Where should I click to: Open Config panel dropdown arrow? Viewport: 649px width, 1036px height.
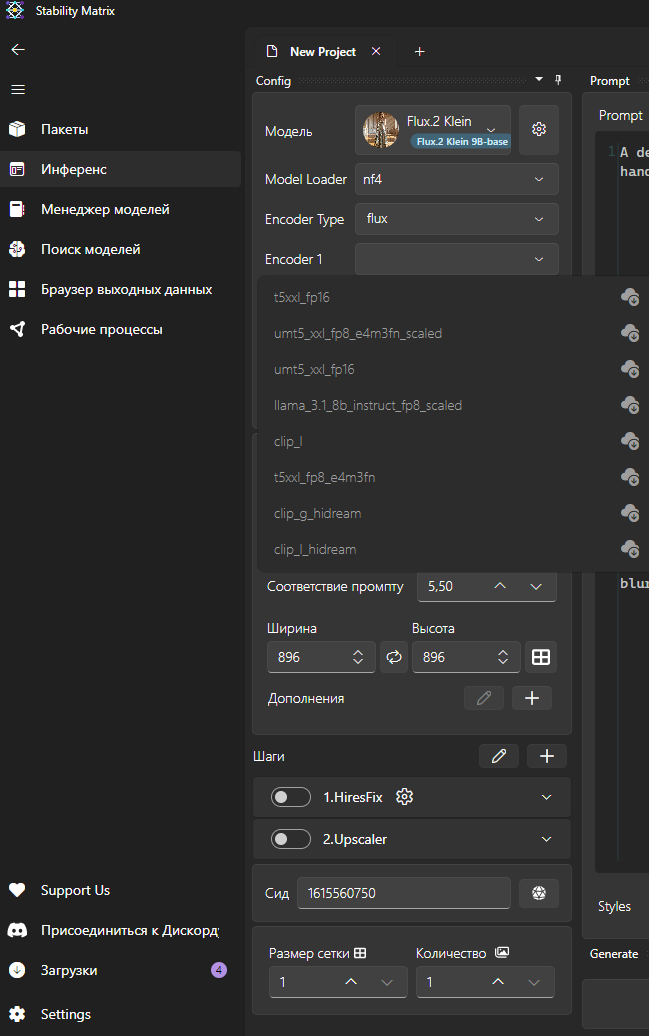pos(539,79)
